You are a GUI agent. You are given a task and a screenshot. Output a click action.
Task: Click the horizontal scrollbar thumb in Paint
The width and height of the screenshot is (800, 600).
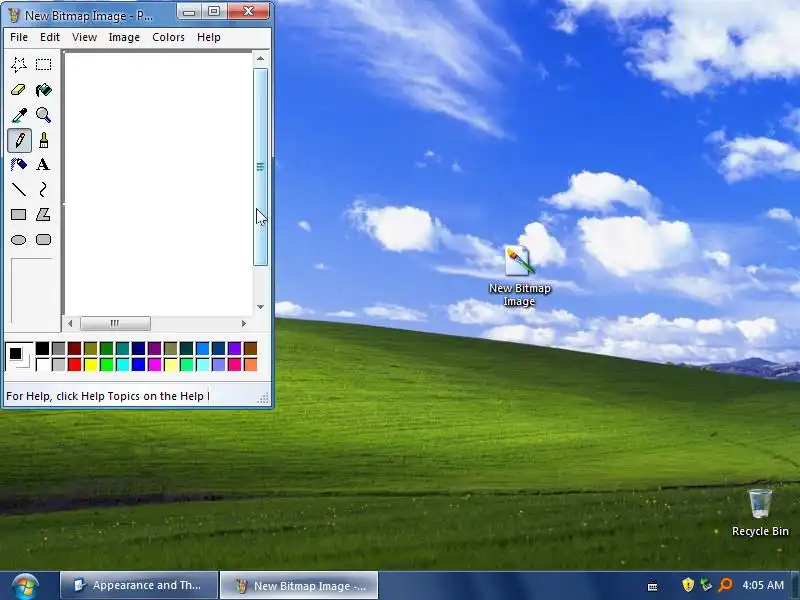tap(115, 323)
